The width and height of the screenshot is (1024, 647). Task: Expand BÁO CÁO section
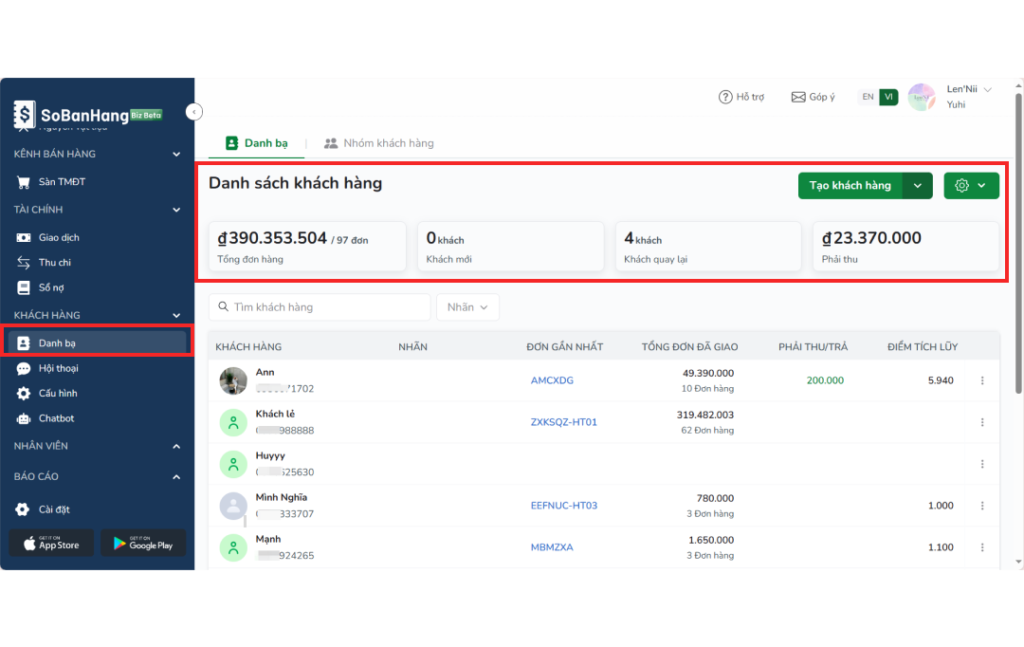click(176, 477)
